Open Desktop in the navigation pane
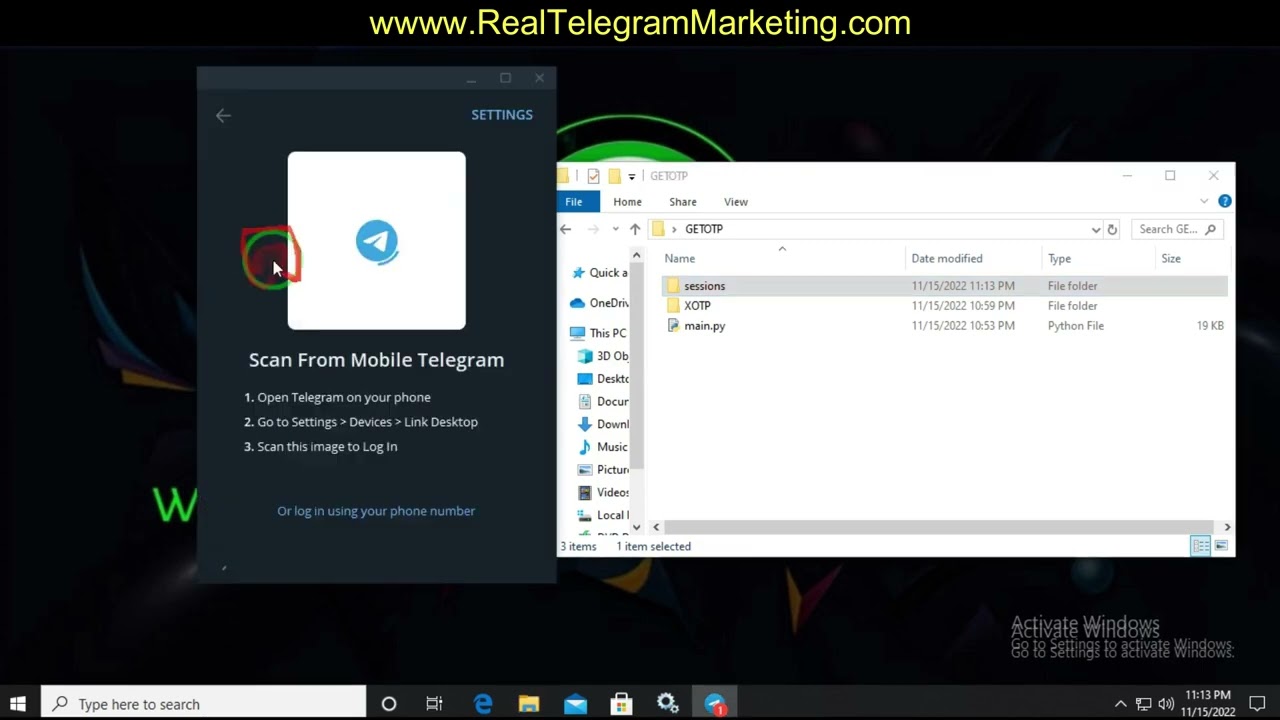This screenshot has height=720, width=1280. point(604,379)
